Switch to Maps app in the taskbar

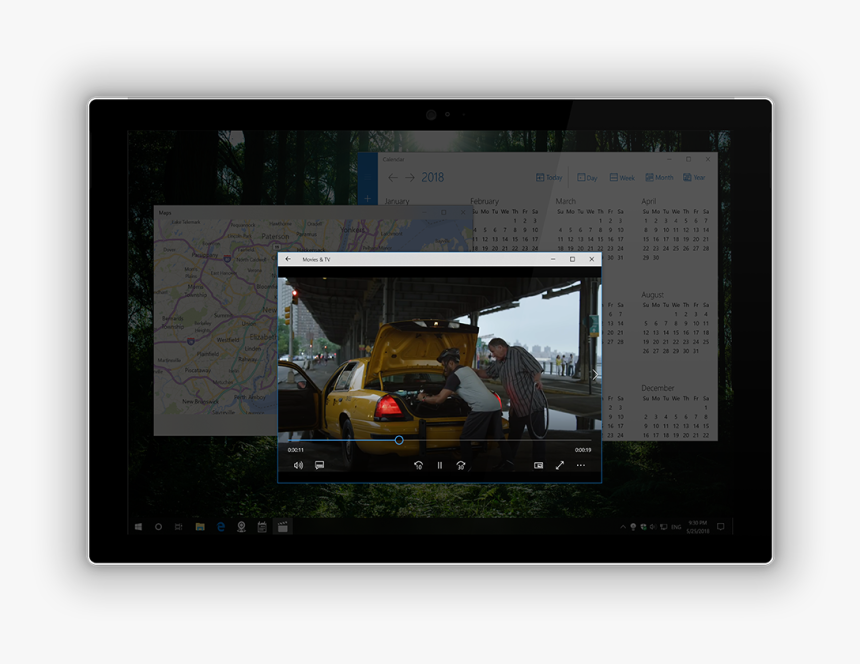(x=241, y=527)
